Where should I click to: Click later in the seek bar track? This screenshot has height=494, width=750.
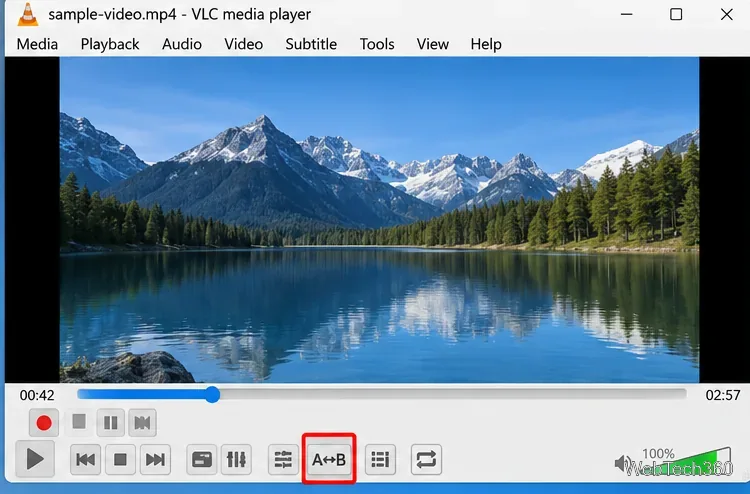click(452, 395)
